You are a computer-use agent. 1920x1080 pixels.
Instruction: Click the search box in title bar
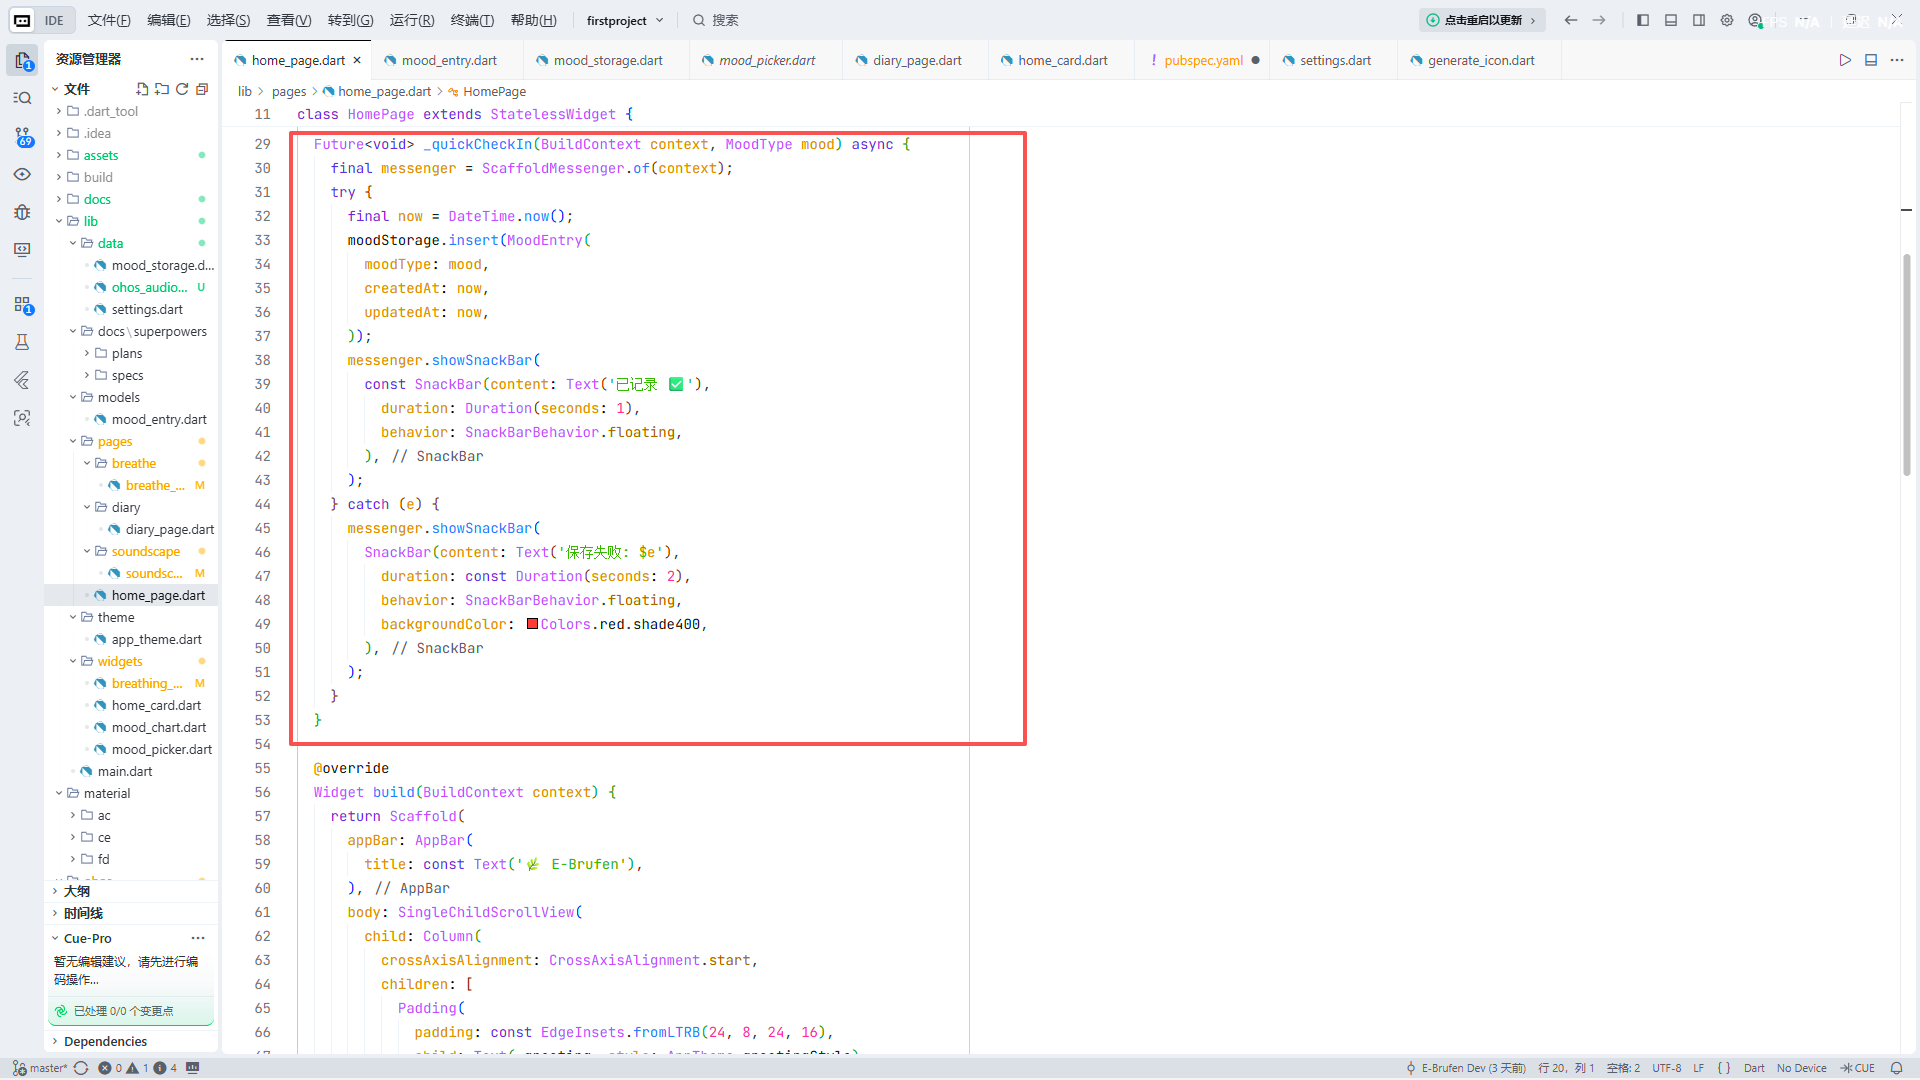coord(716,20)
